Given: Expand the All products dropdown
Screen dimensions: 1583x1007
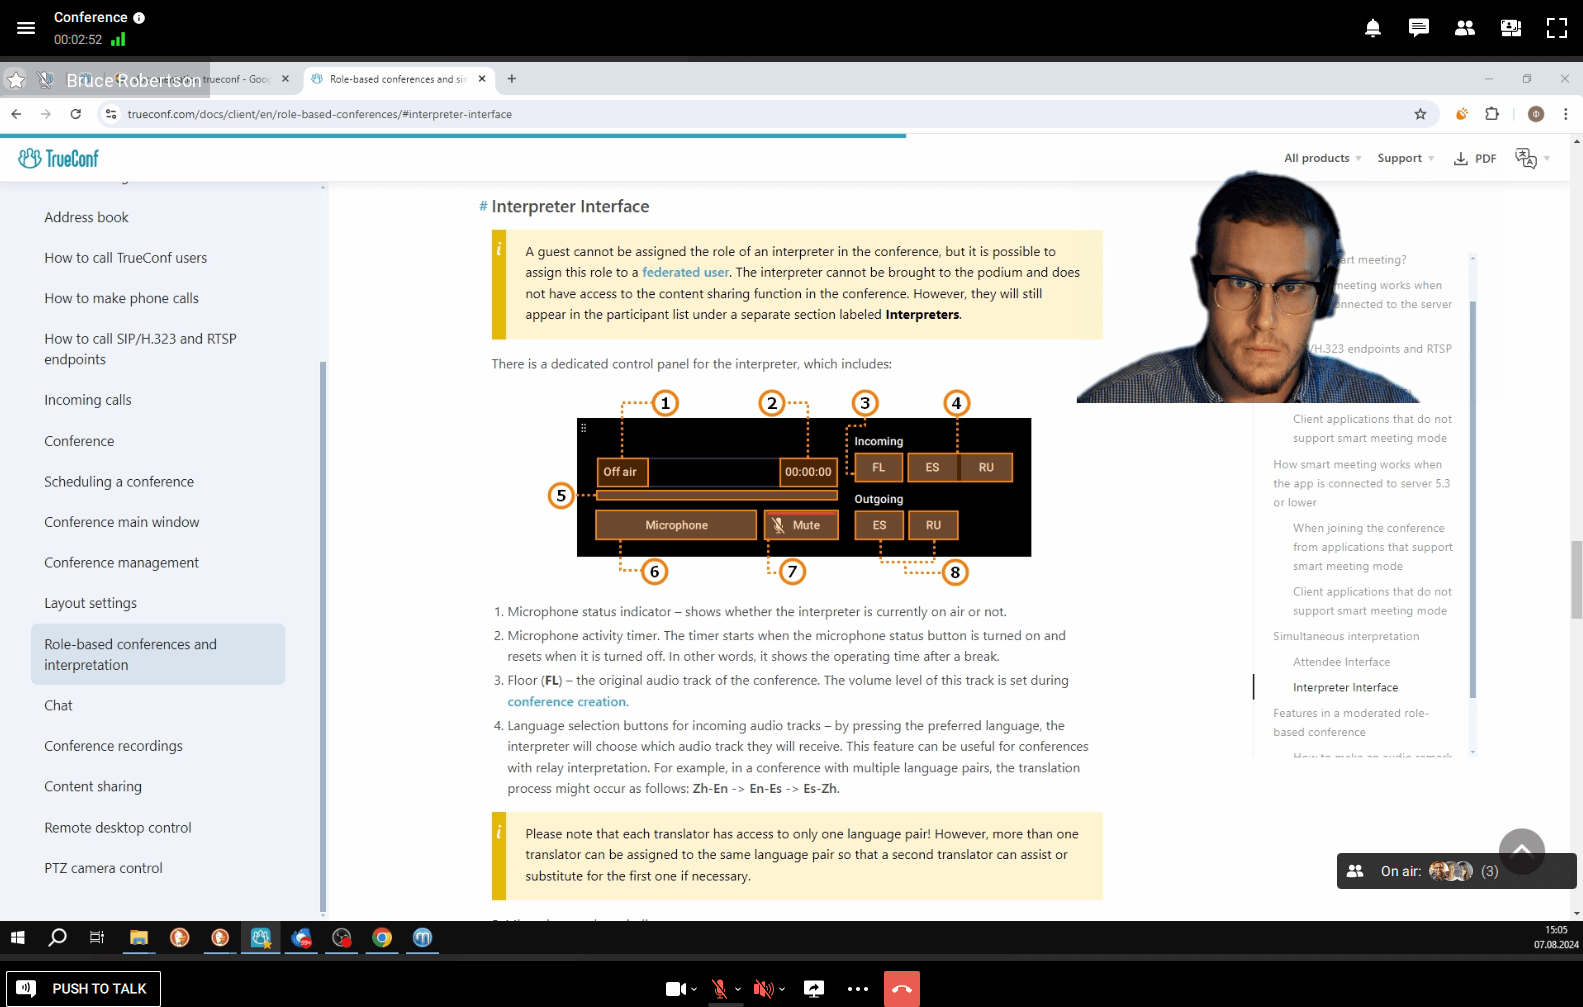Looking at the screenshot, I should coord(1322,158).
